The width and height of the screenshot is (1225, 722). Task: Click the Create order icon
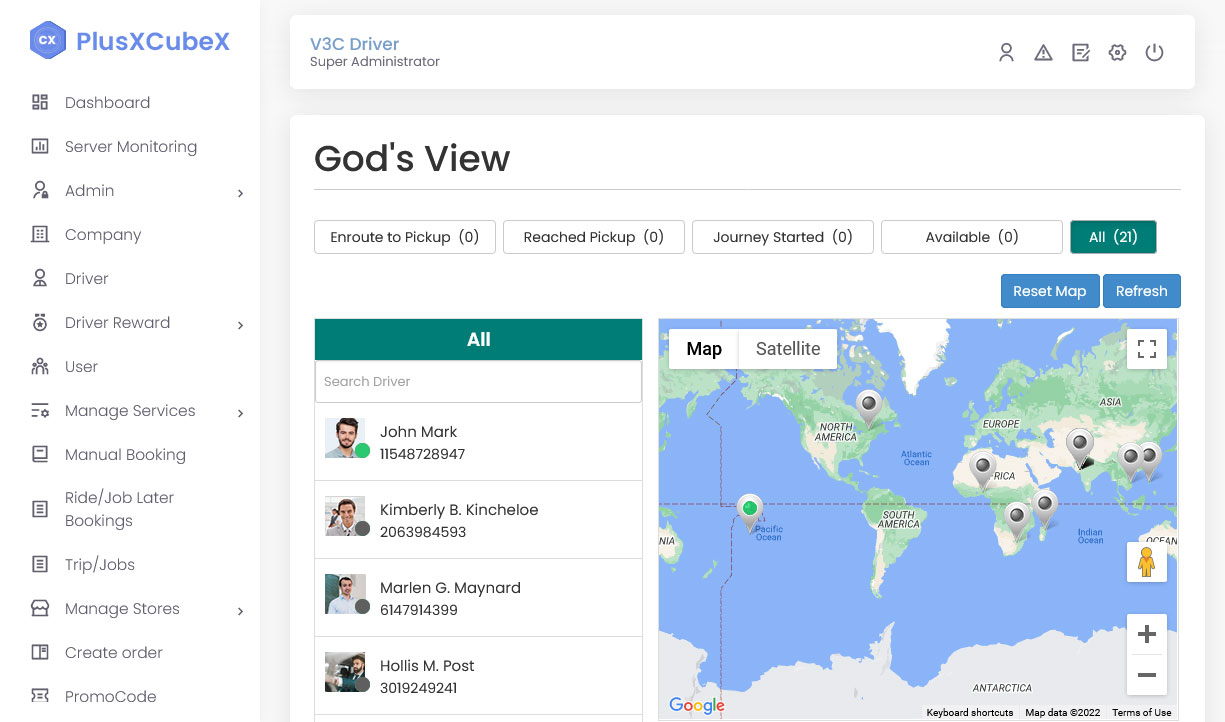(40, 652)
